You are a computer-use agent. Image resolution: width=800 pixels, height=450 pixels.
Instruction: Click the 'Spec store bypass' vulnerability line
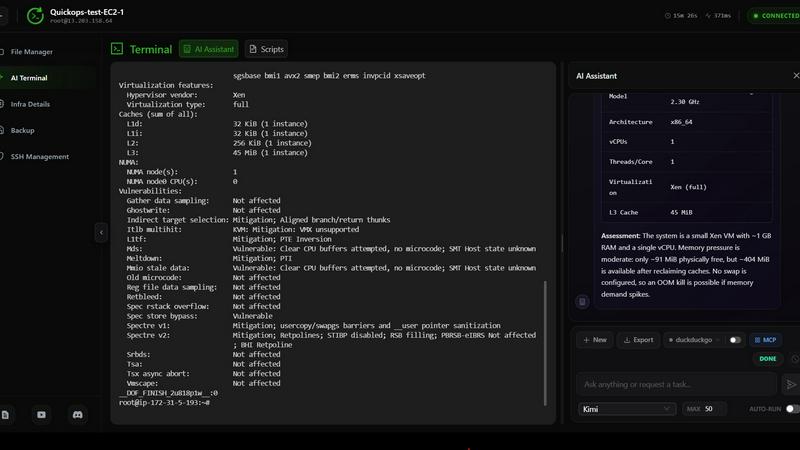[x=199, y=316]
